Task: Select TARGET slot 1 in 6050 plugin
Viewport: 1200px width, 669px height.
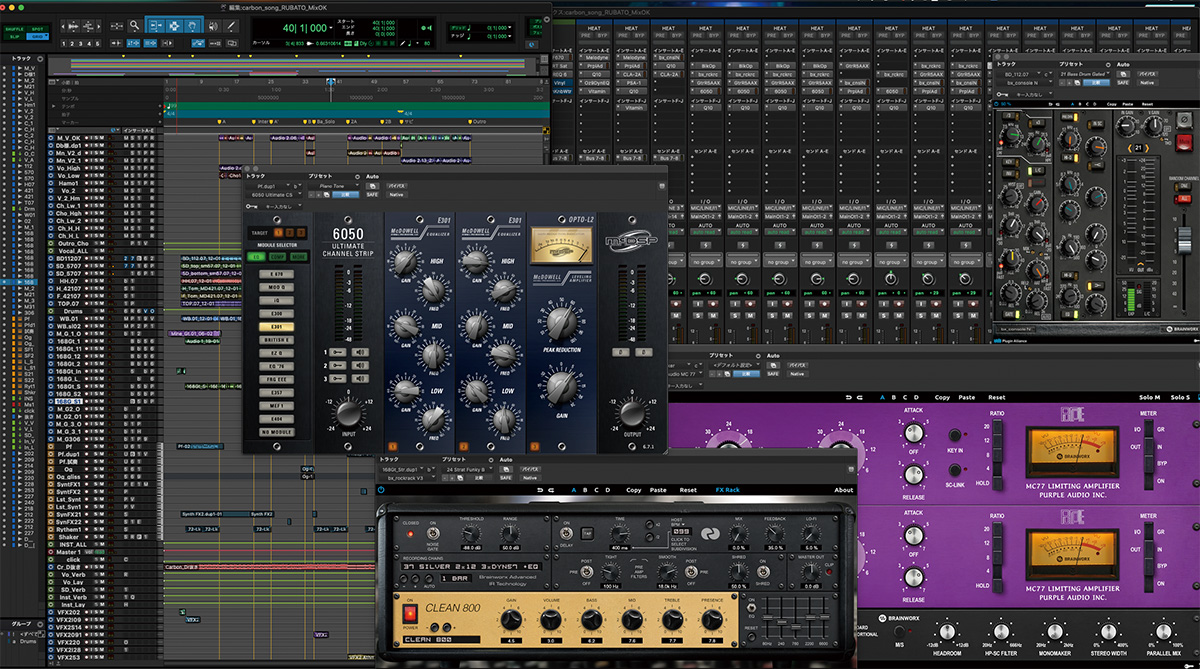Action: coord(280,233)
